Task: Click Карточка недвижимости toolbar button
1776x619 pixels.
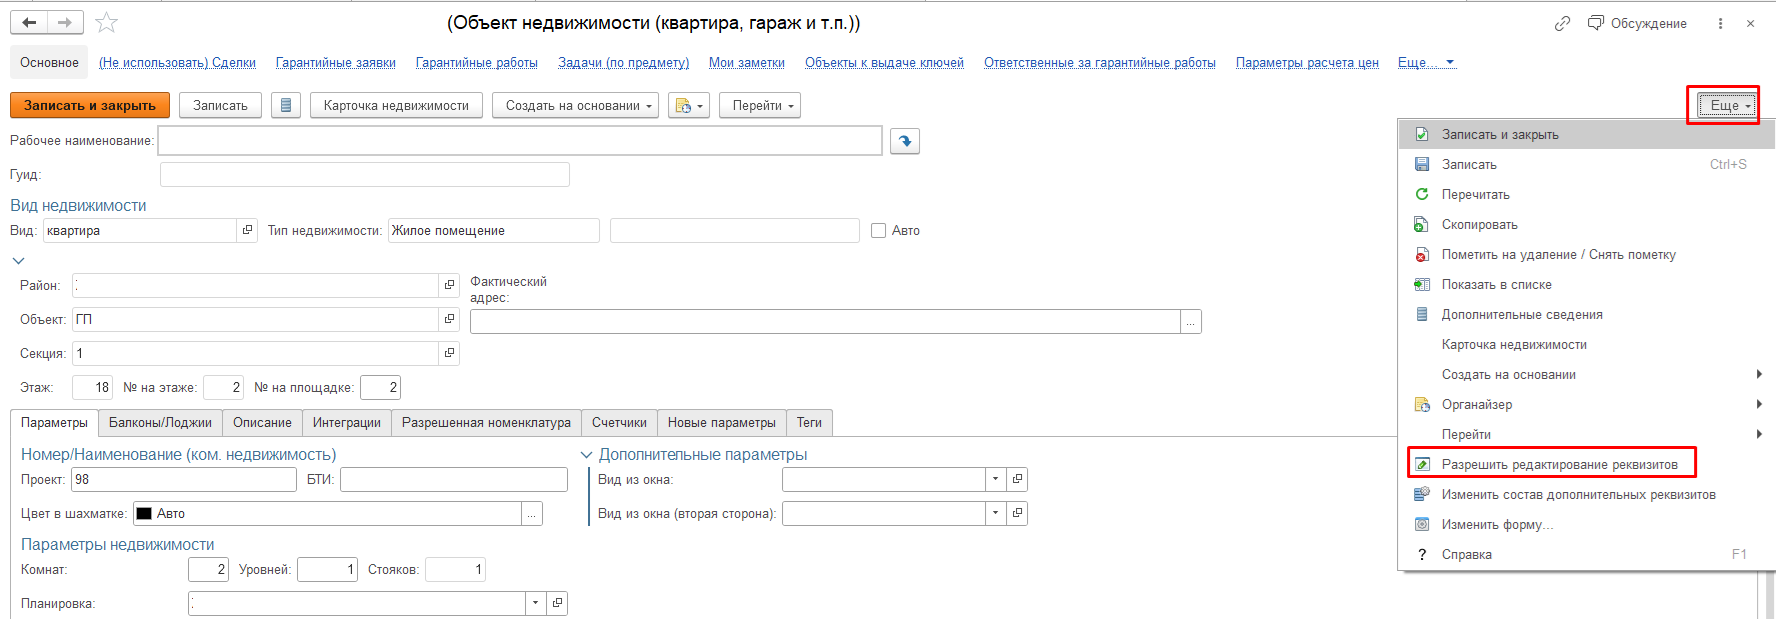Action: [396, 105]
